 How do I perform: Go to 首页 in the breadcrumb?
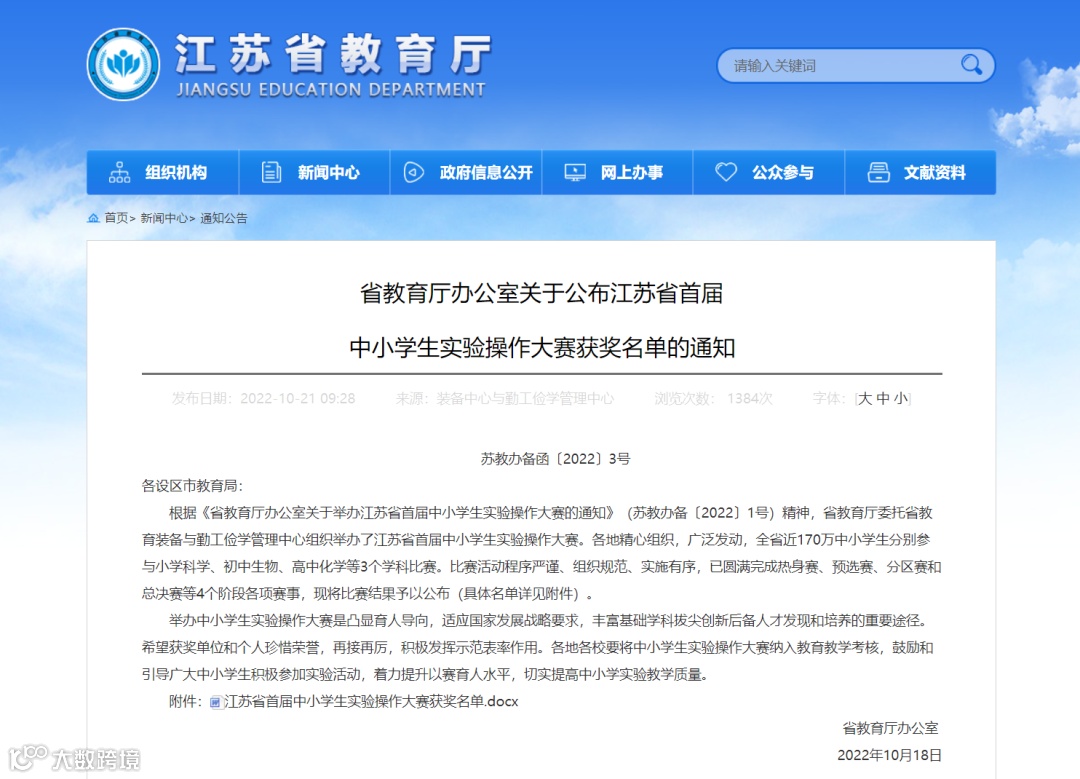(x=116, y=218)
